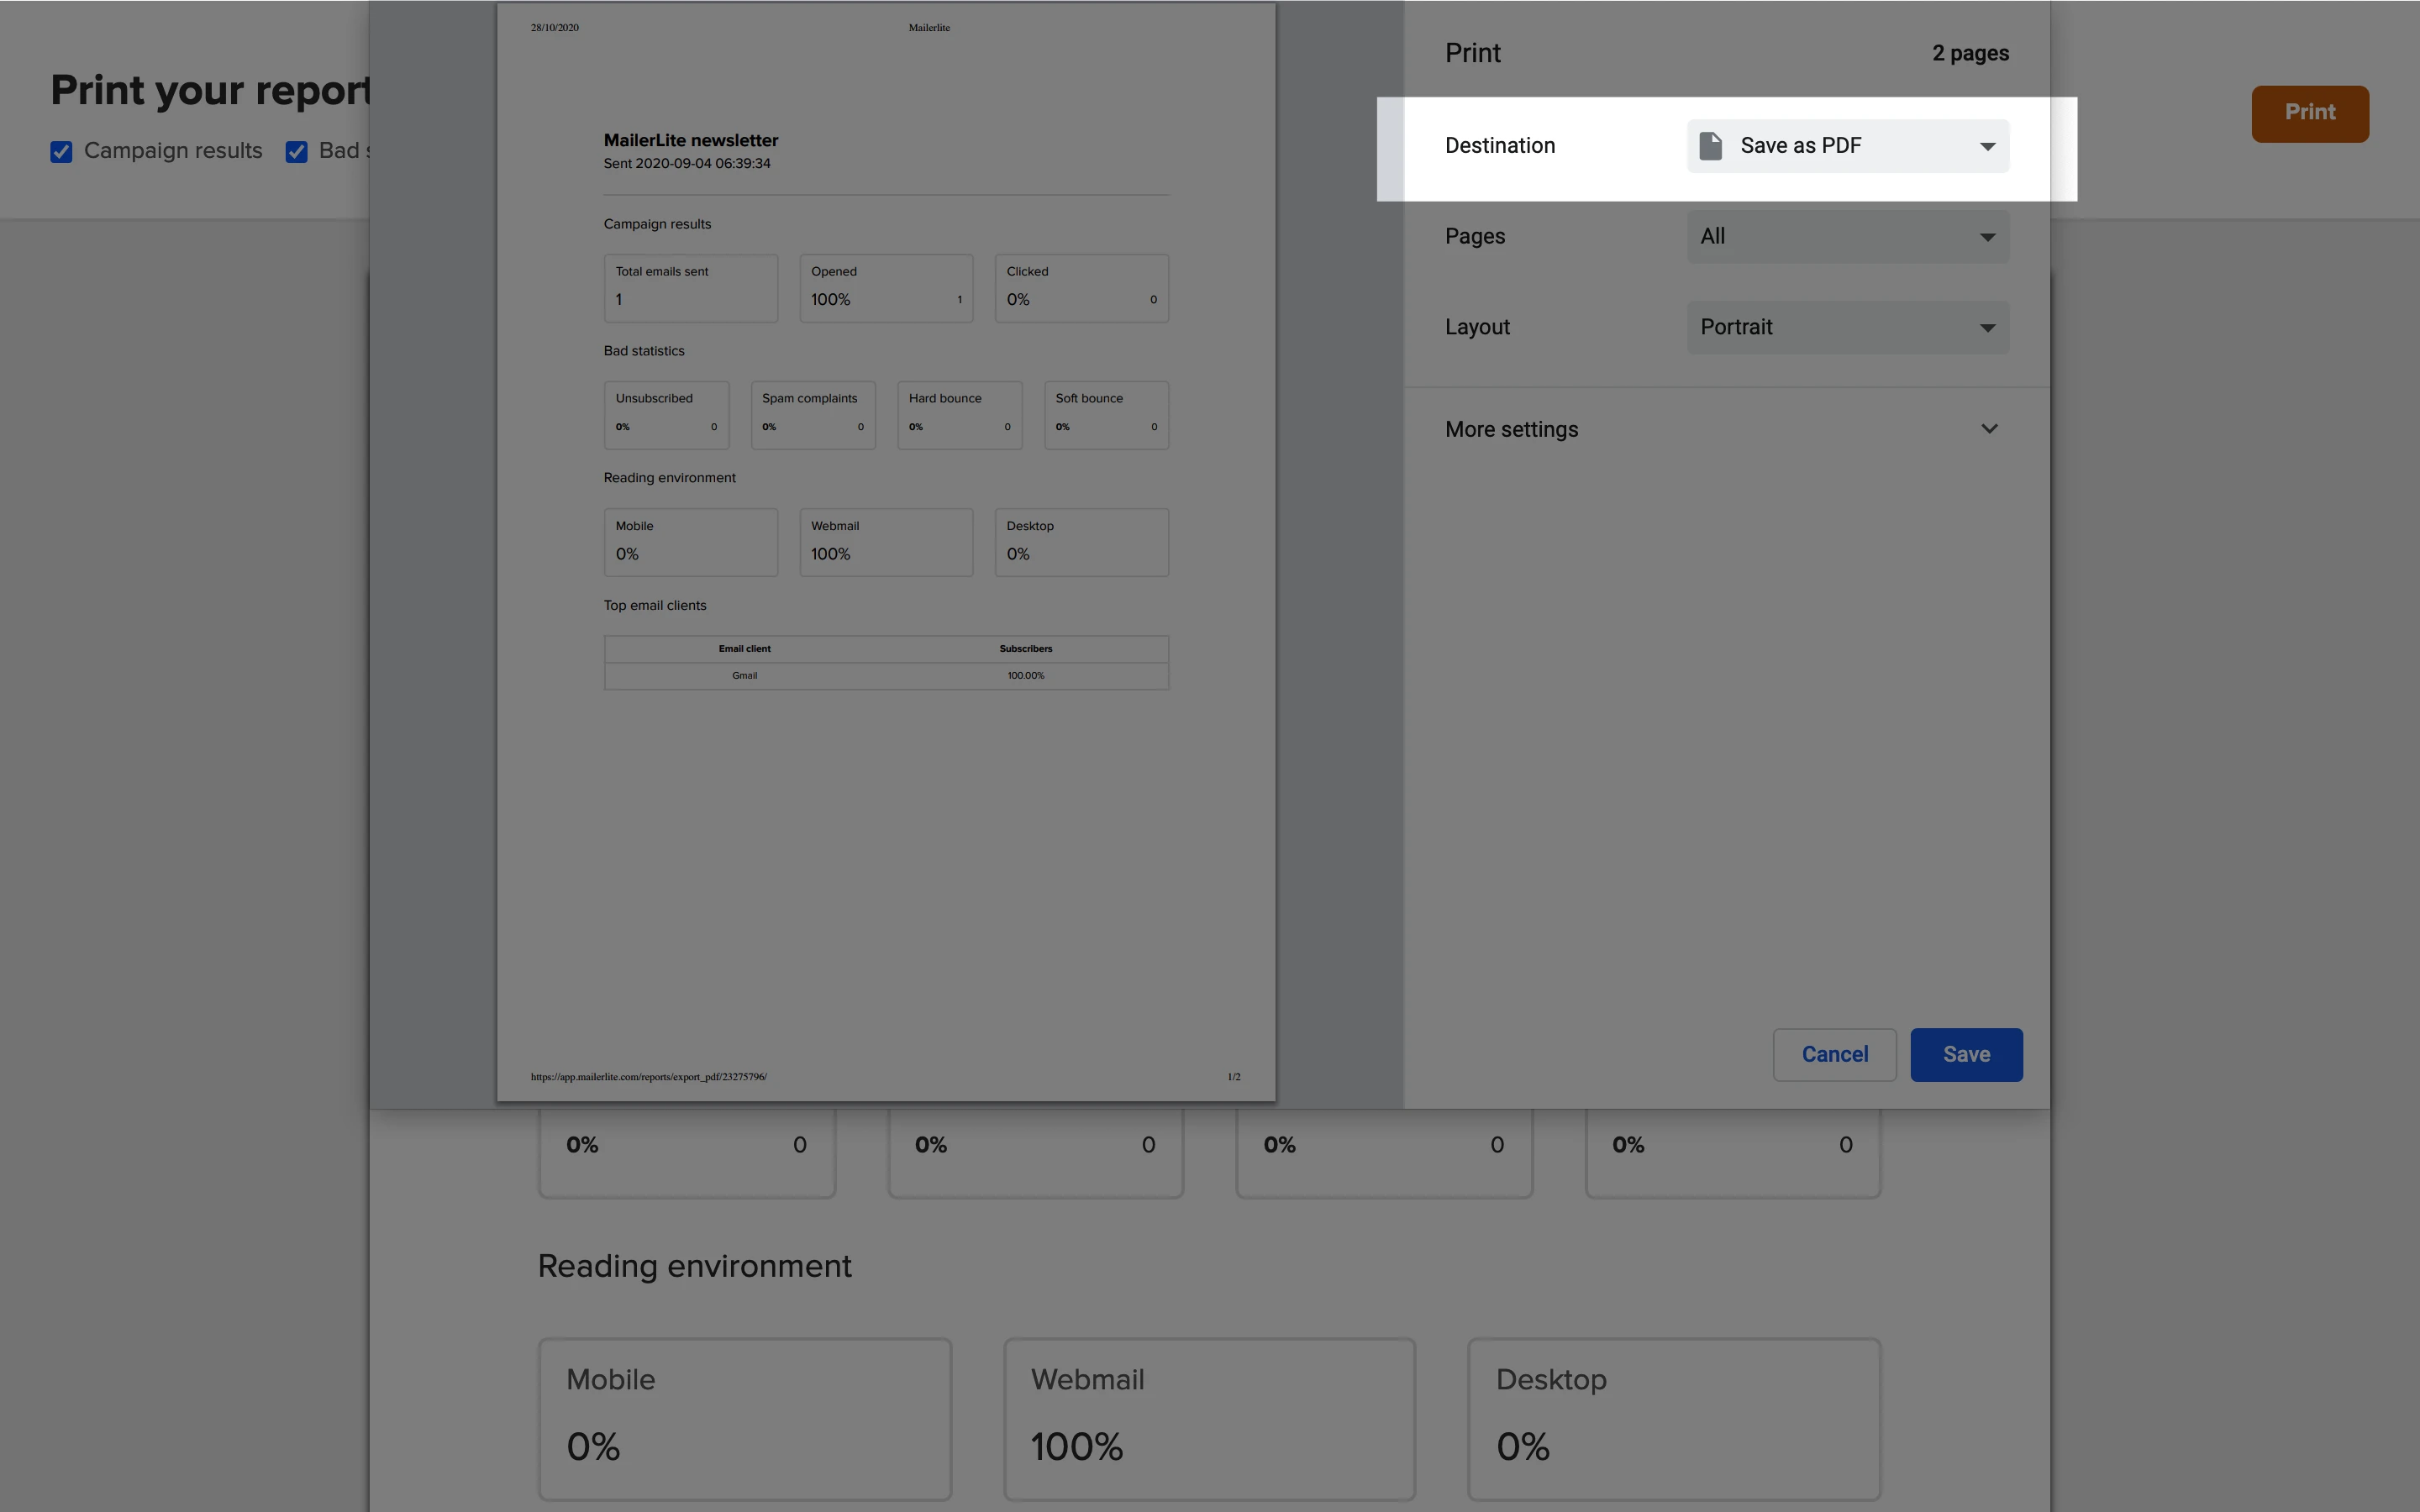2420x1512 pixels.
Task: Click the Cancel button in print dialog
Action: click(x=1834, y=1054)
